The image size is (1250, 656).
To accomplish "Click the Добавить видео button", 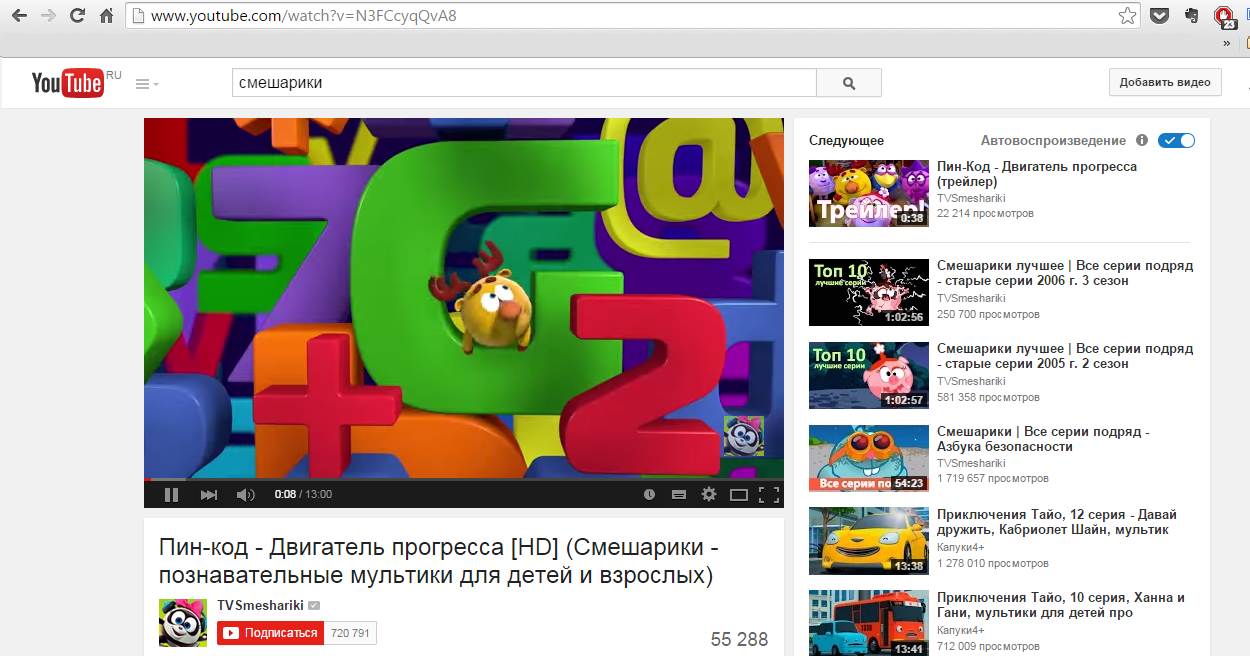I will pyautogui.click(x=1165, y=83).
